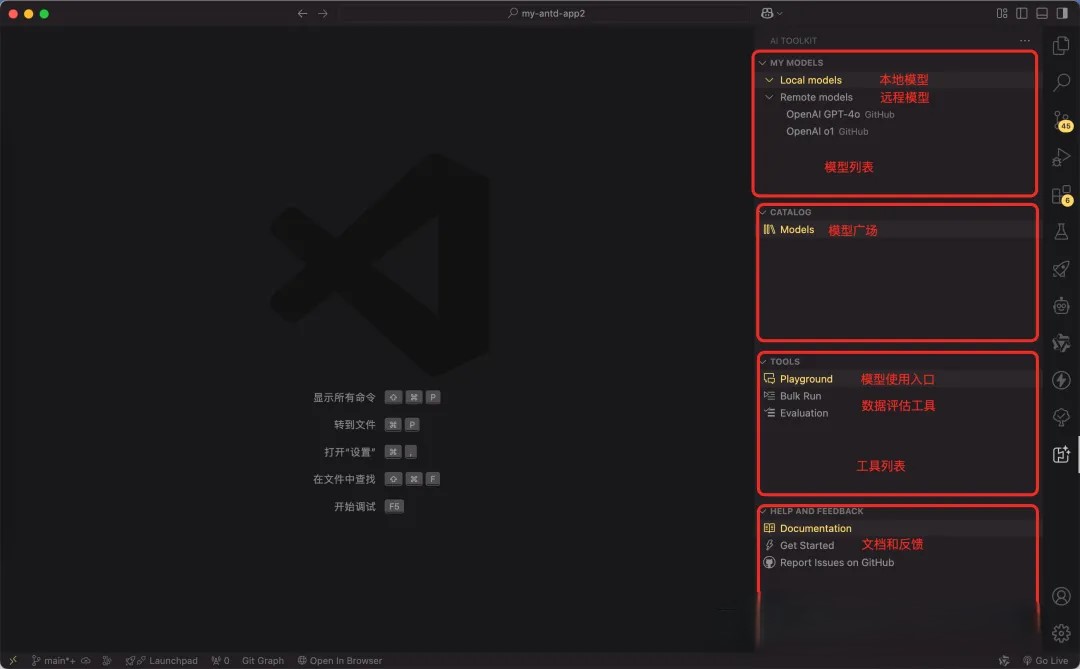
Task: Open the Accounts menu icon
Action: [x=1061, y=596]
